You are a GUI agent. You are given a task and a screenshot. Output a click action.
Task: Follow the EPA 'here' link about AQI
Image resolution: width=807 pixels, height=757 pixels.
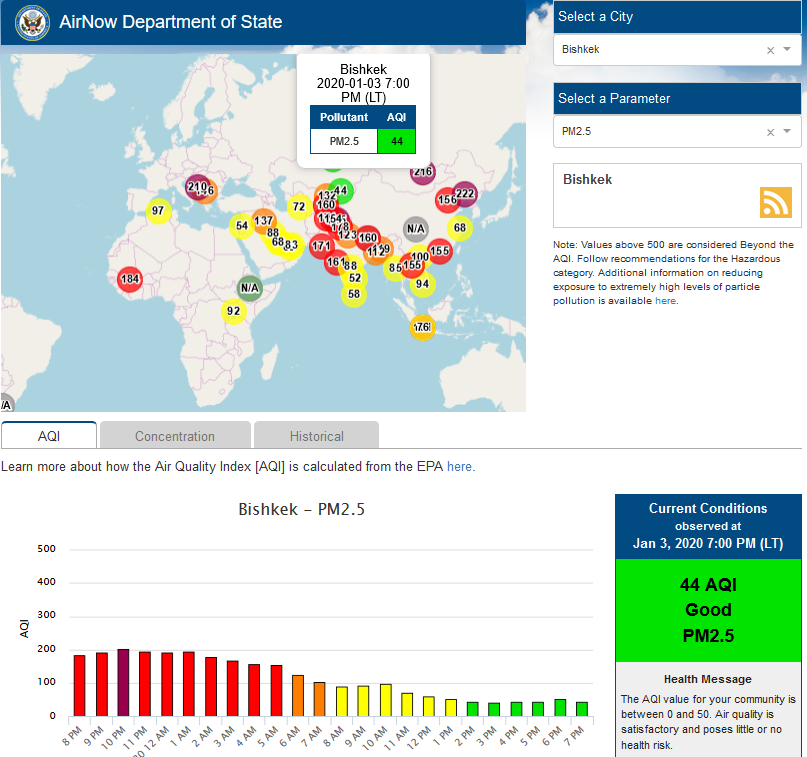pos(460,467)
